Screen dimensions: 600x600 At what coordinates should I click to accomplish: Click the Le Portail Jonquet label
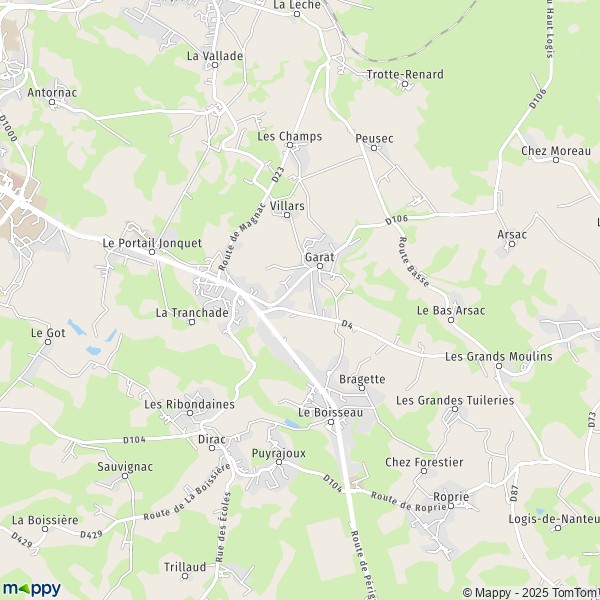[x=152, y=243]
